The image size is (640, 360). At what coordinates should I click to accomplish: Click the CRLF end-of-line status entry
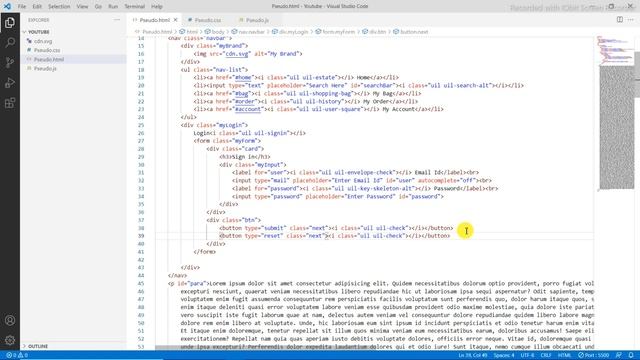[546, 355]
